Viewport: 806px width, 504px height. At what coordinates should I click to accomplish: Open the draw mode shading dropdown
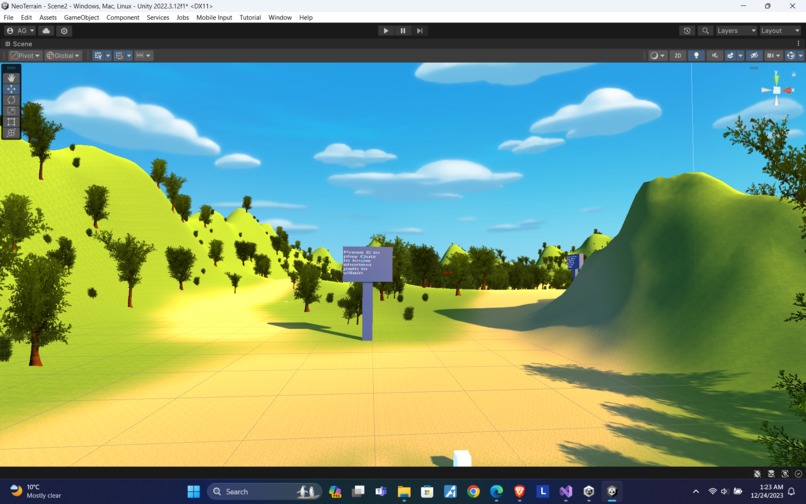click(x=657, y=56)
